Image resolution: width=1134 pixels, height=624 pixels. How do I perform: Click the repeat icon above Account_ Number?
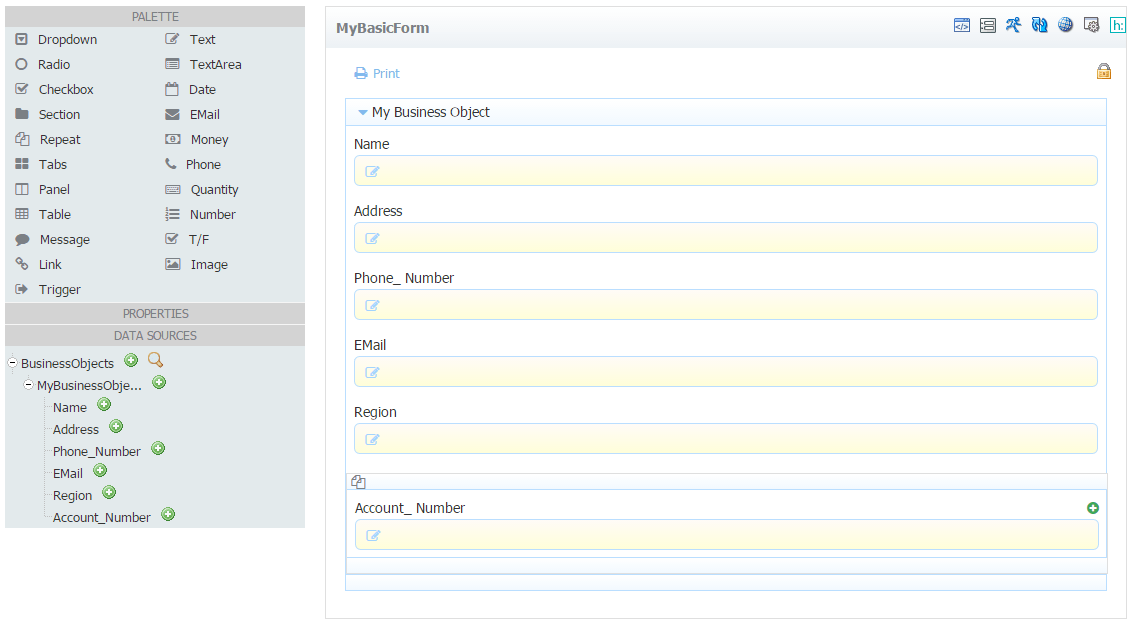pyautogui.click(x=358, y=482)
